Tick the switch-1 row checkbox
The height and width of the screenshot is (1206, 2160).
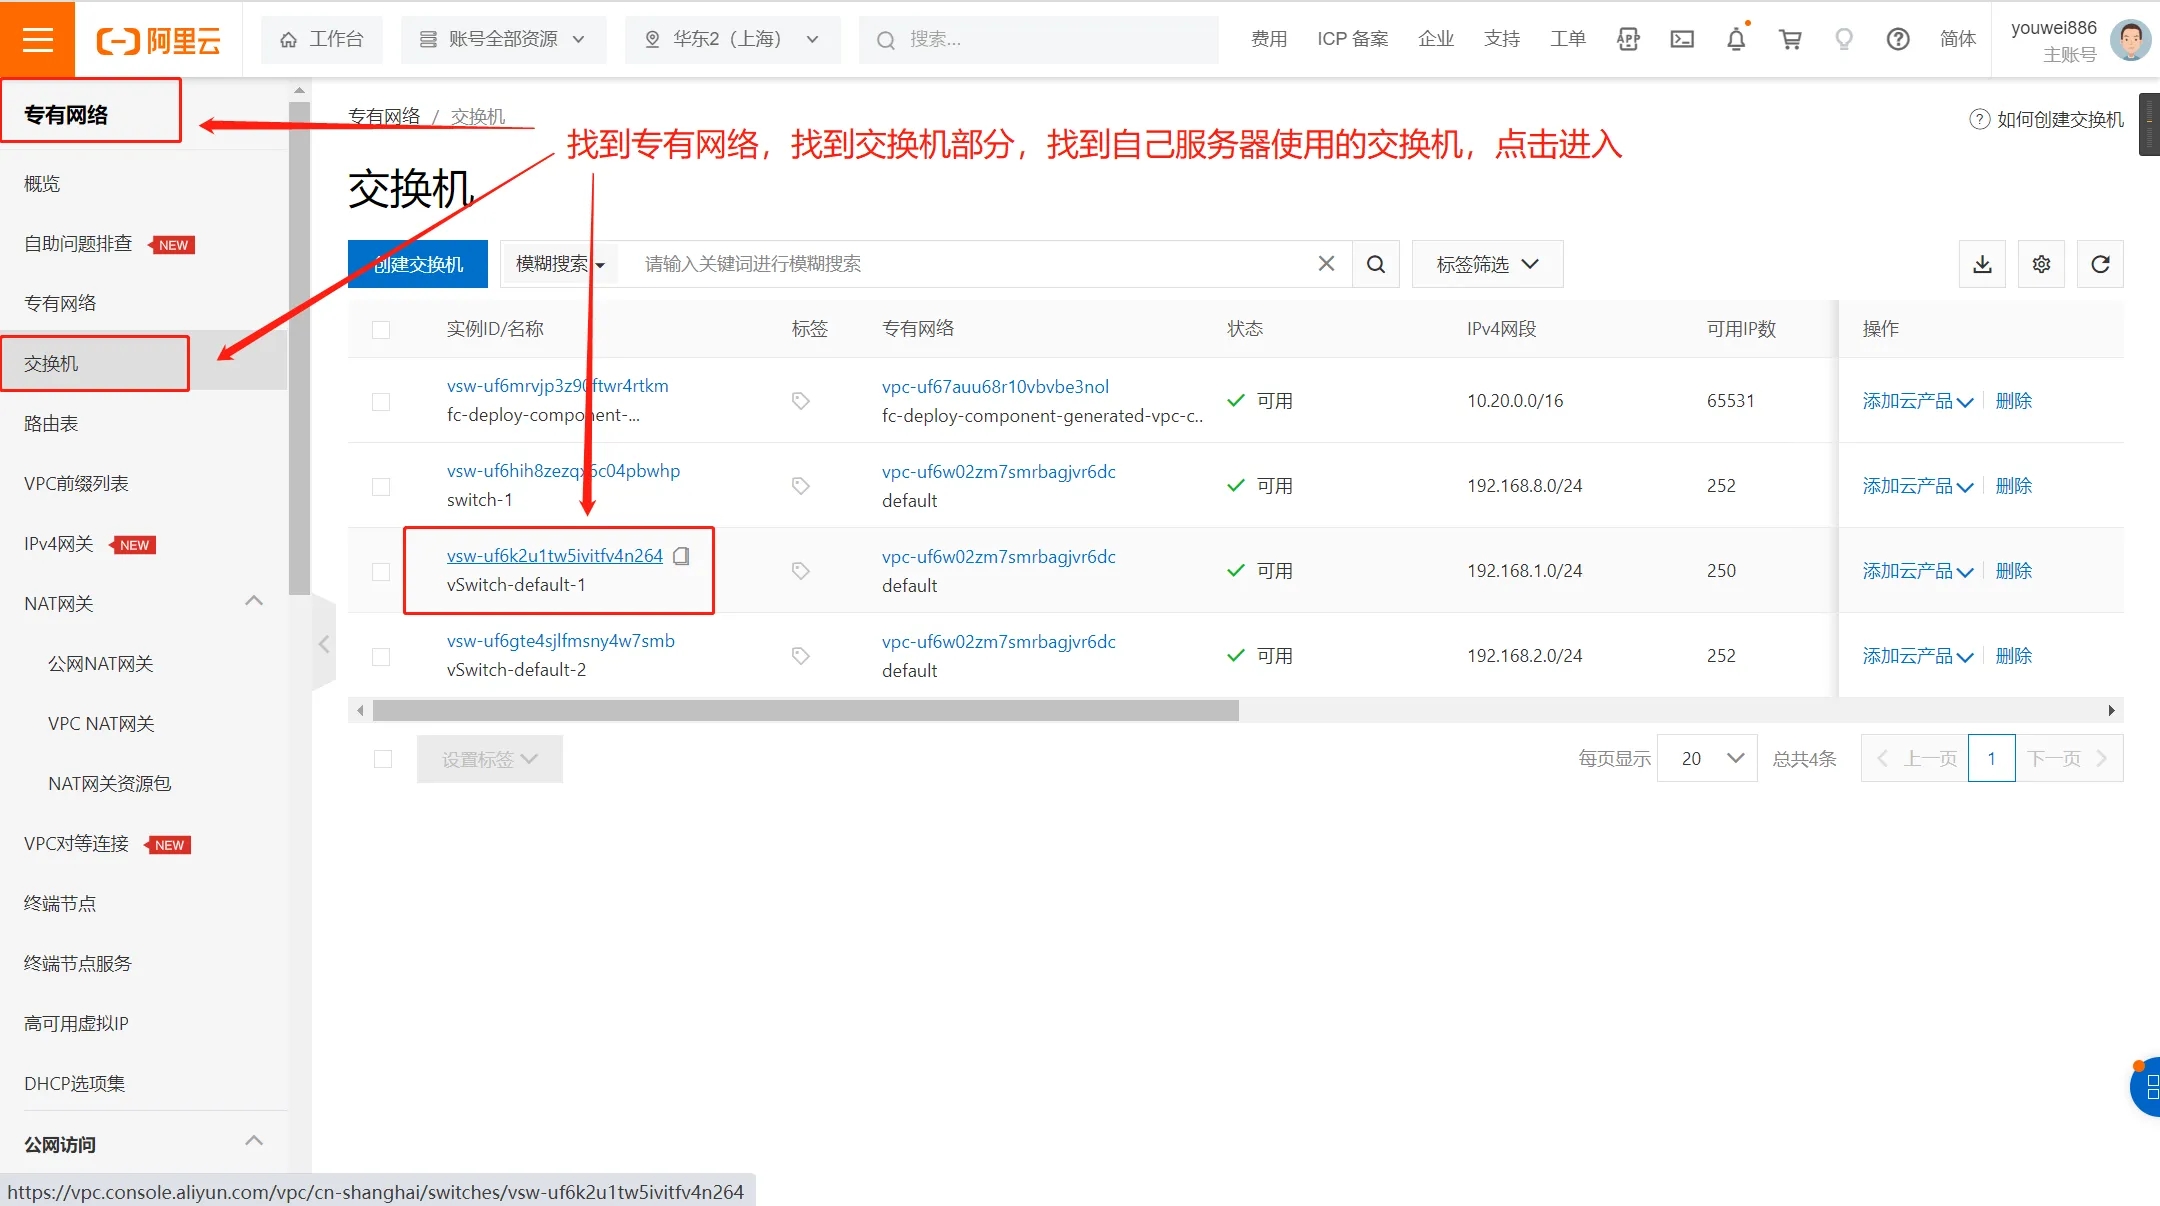click(x=381, y=486)
